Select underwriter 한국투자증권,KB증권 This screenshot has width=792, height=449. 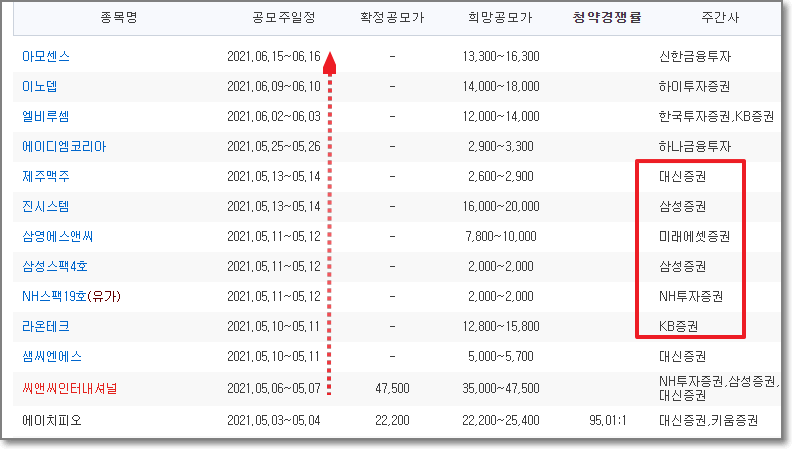coord(716,116)
